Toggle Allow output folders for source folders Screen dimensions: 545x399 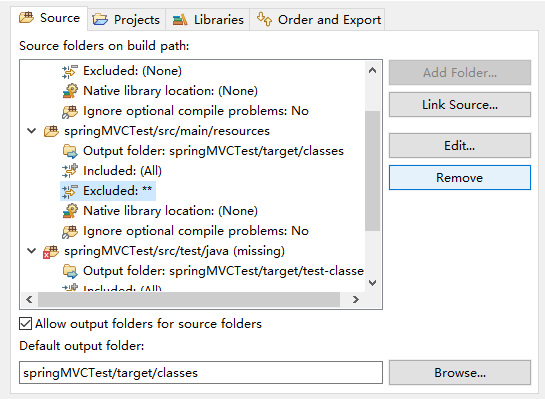click(25, 324)
